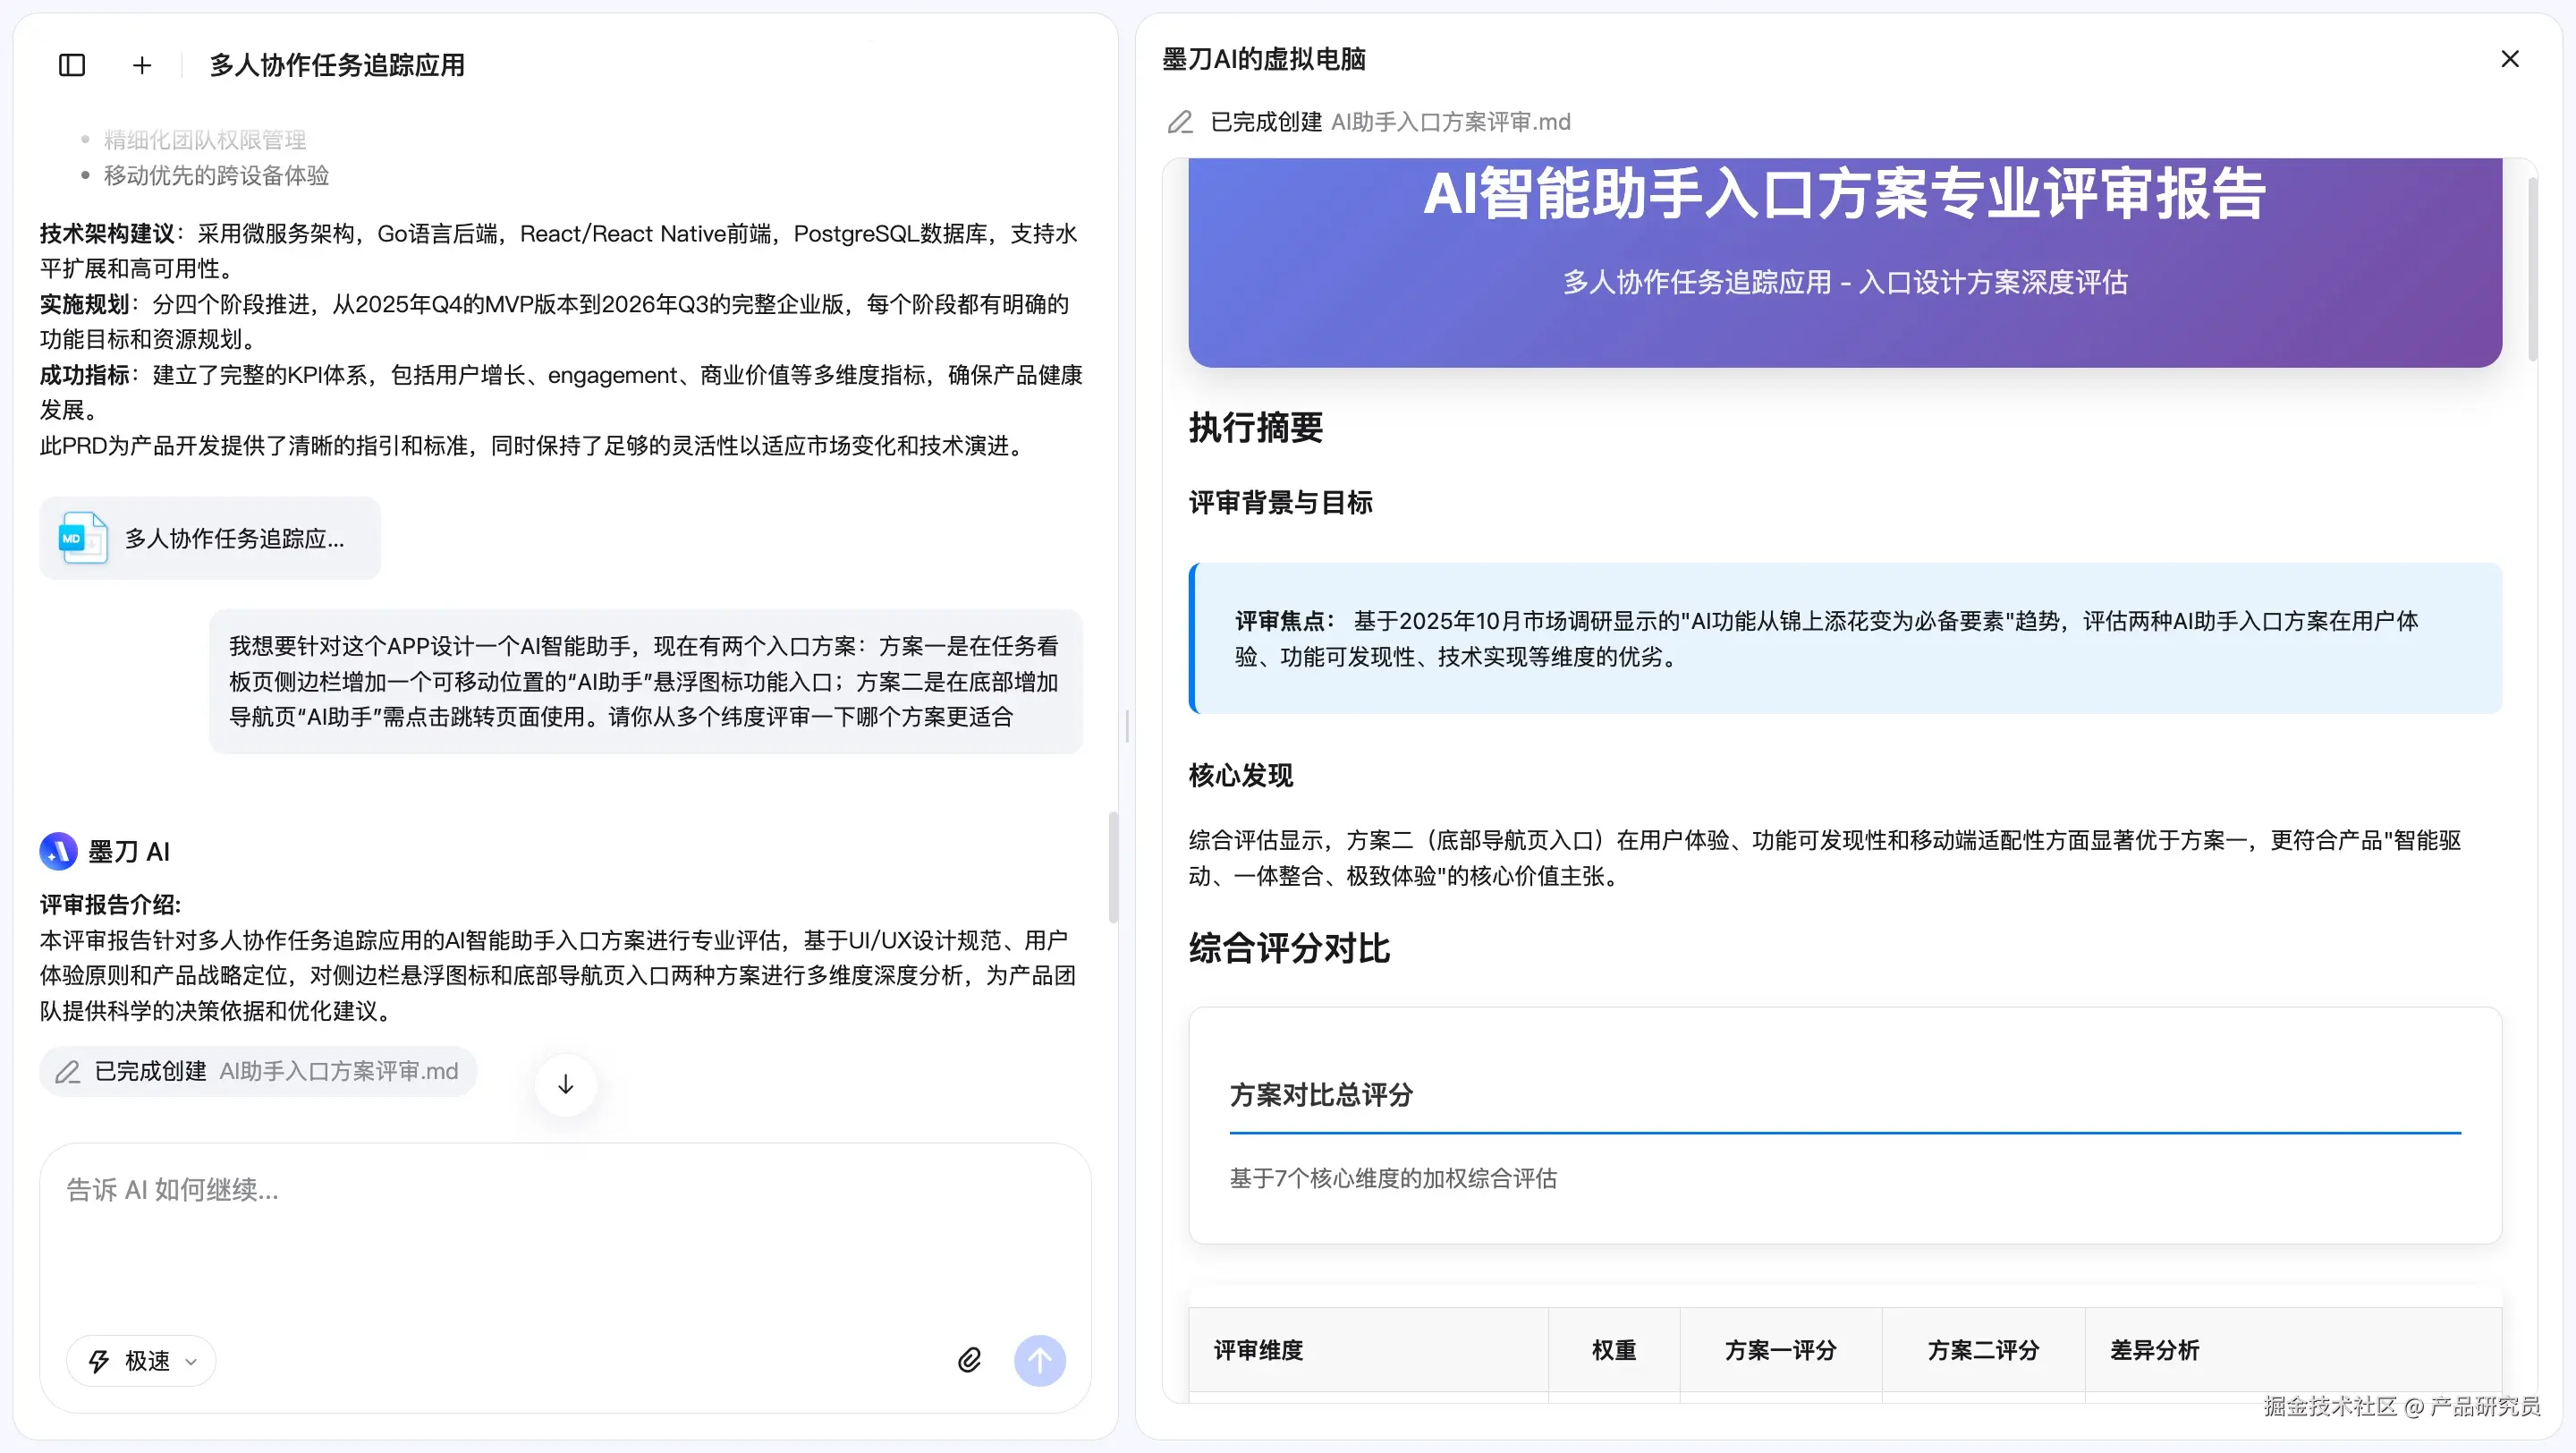Image resolution: width=2576 pixels, height=1453 pixels.
Task: Click the plus icon for new chat
Action: click(142, 65)
